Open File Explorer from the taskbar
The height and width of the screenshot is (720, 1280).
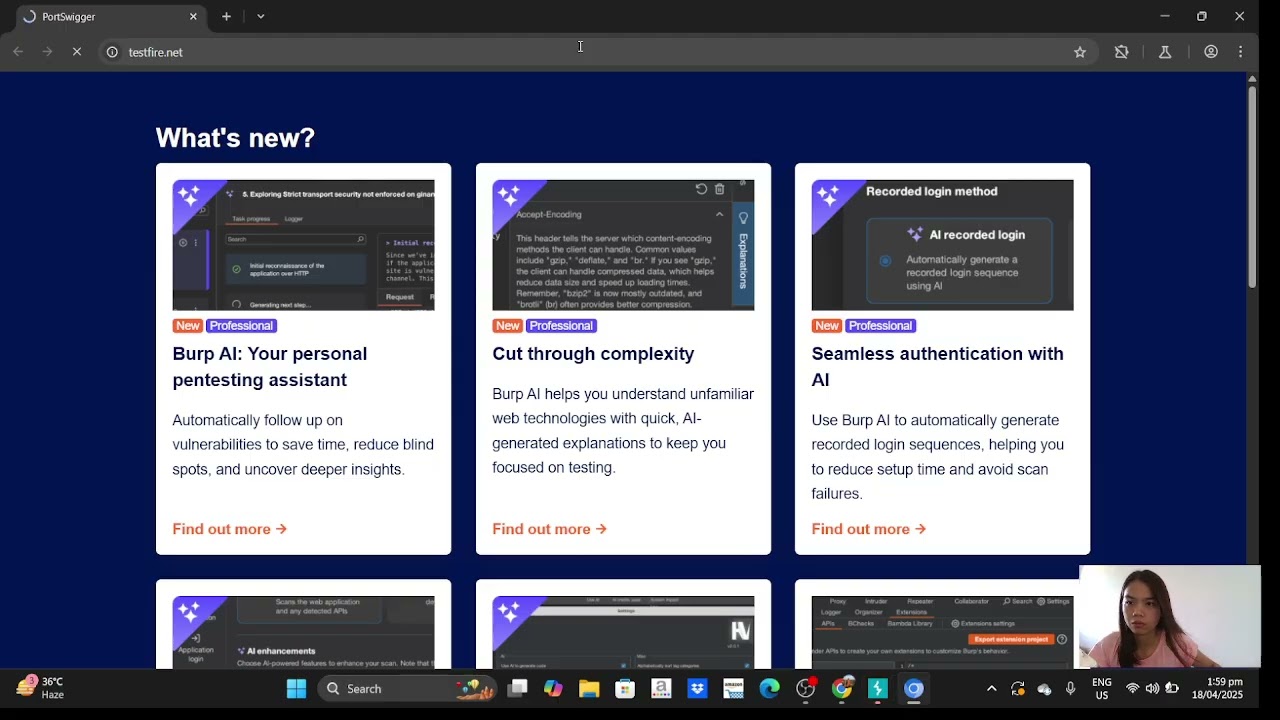589,688
